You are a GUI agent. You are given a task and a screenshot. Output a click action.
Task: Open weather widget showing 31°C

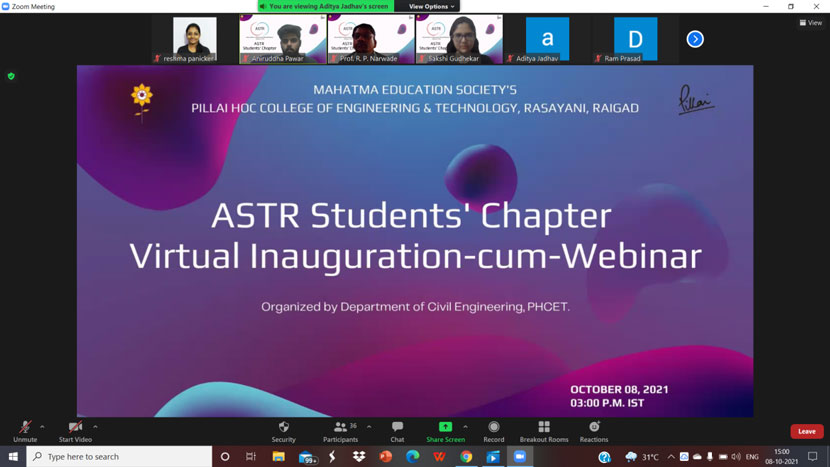tap(642, 456)
